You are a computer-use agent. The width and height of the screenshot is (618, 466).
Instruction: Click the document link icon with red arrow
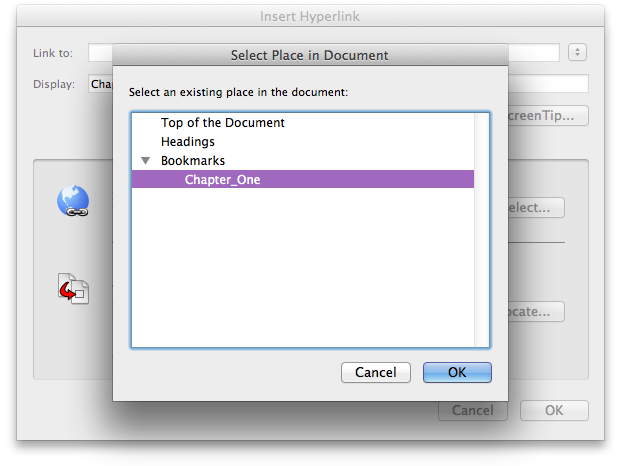tap(73, 289)
